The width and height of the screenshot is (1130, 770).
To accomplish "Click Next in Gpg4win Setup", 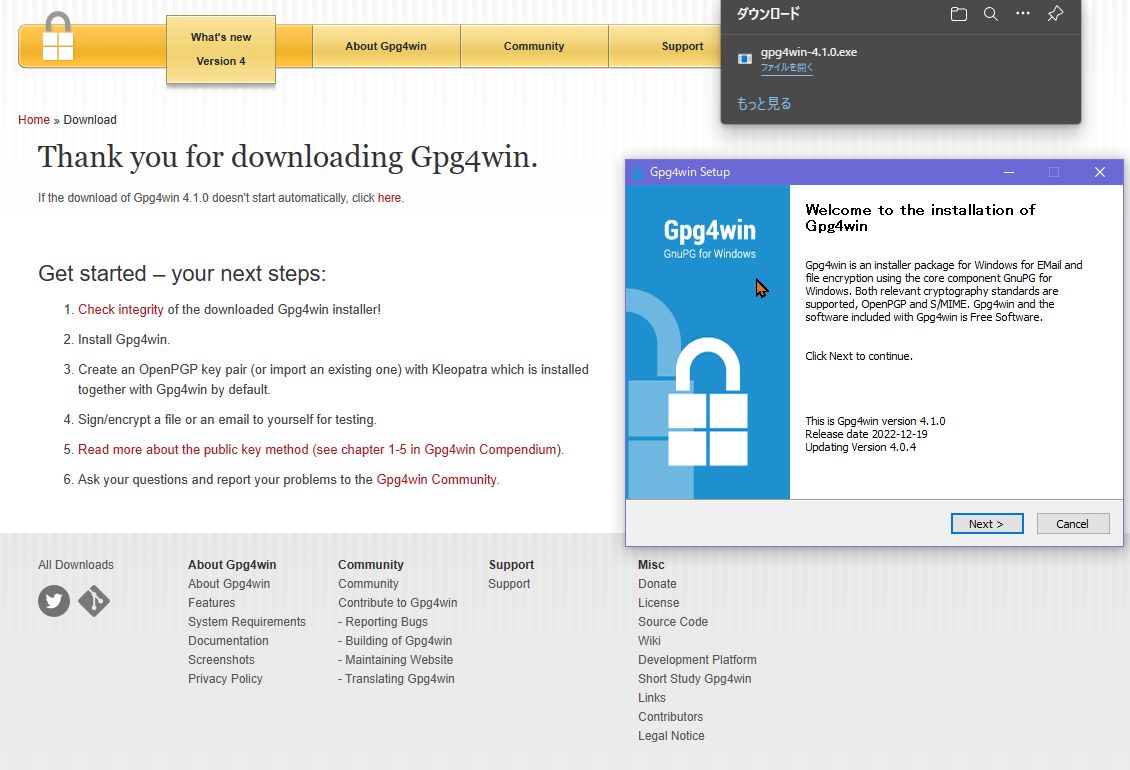I will 985,524.
